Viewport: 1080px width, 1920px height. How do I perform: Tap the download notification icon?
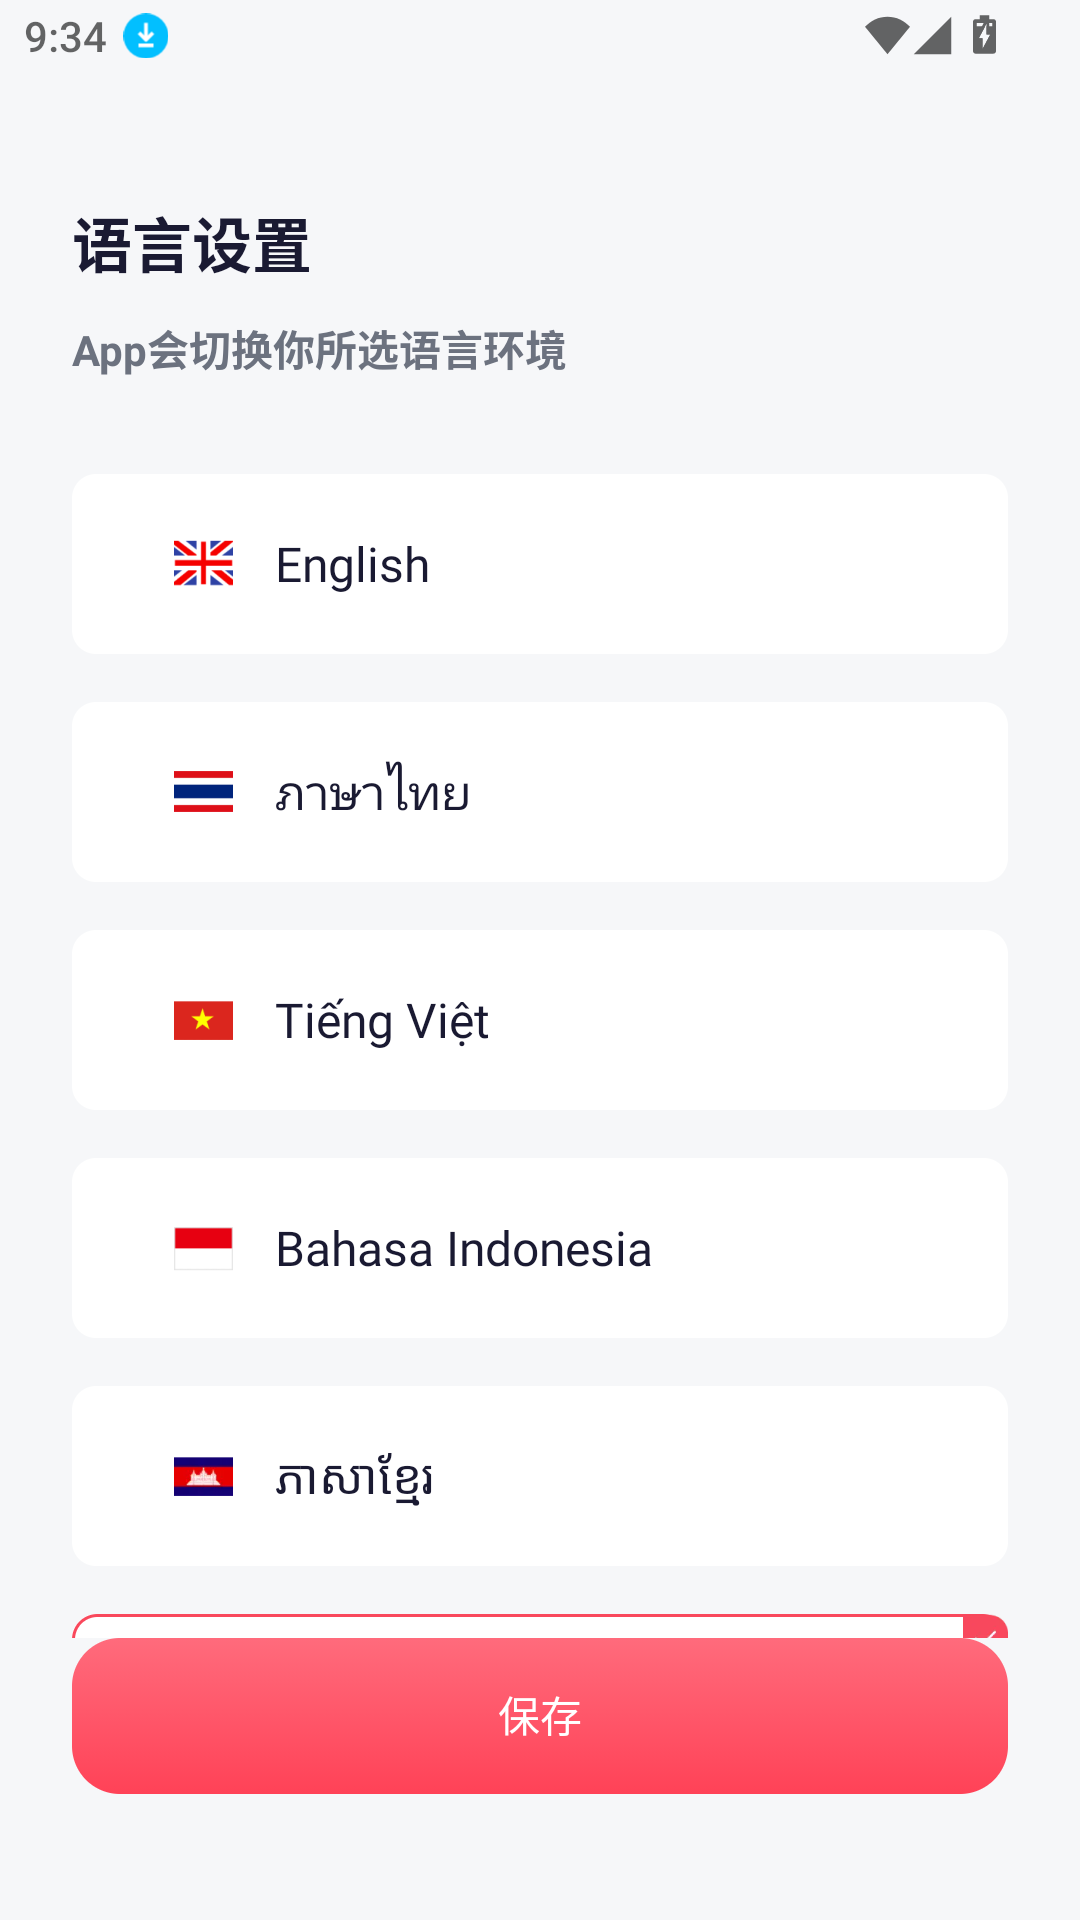[146, 37]
